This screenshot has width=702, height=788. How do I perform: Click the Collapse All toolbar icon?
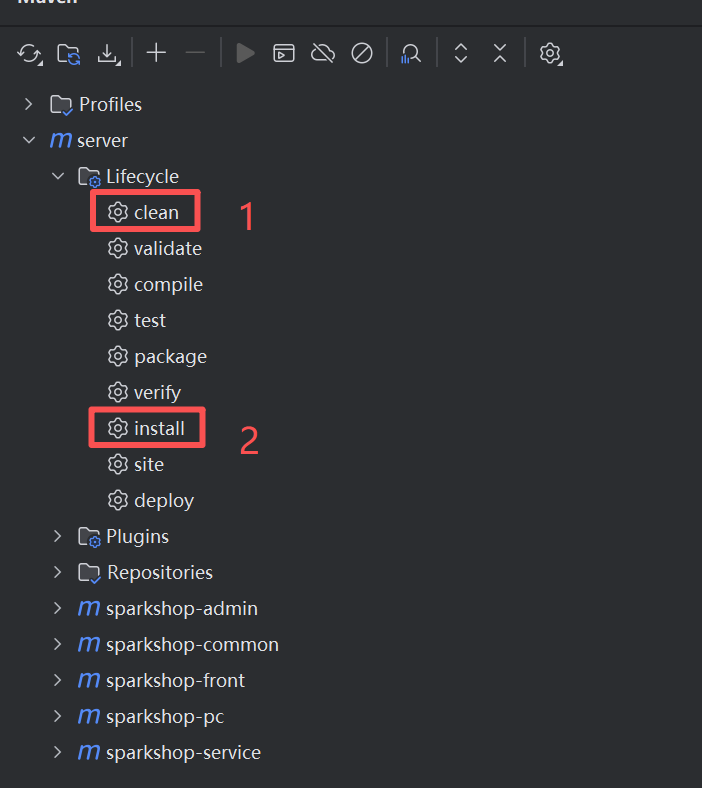[x=500, y=53]
